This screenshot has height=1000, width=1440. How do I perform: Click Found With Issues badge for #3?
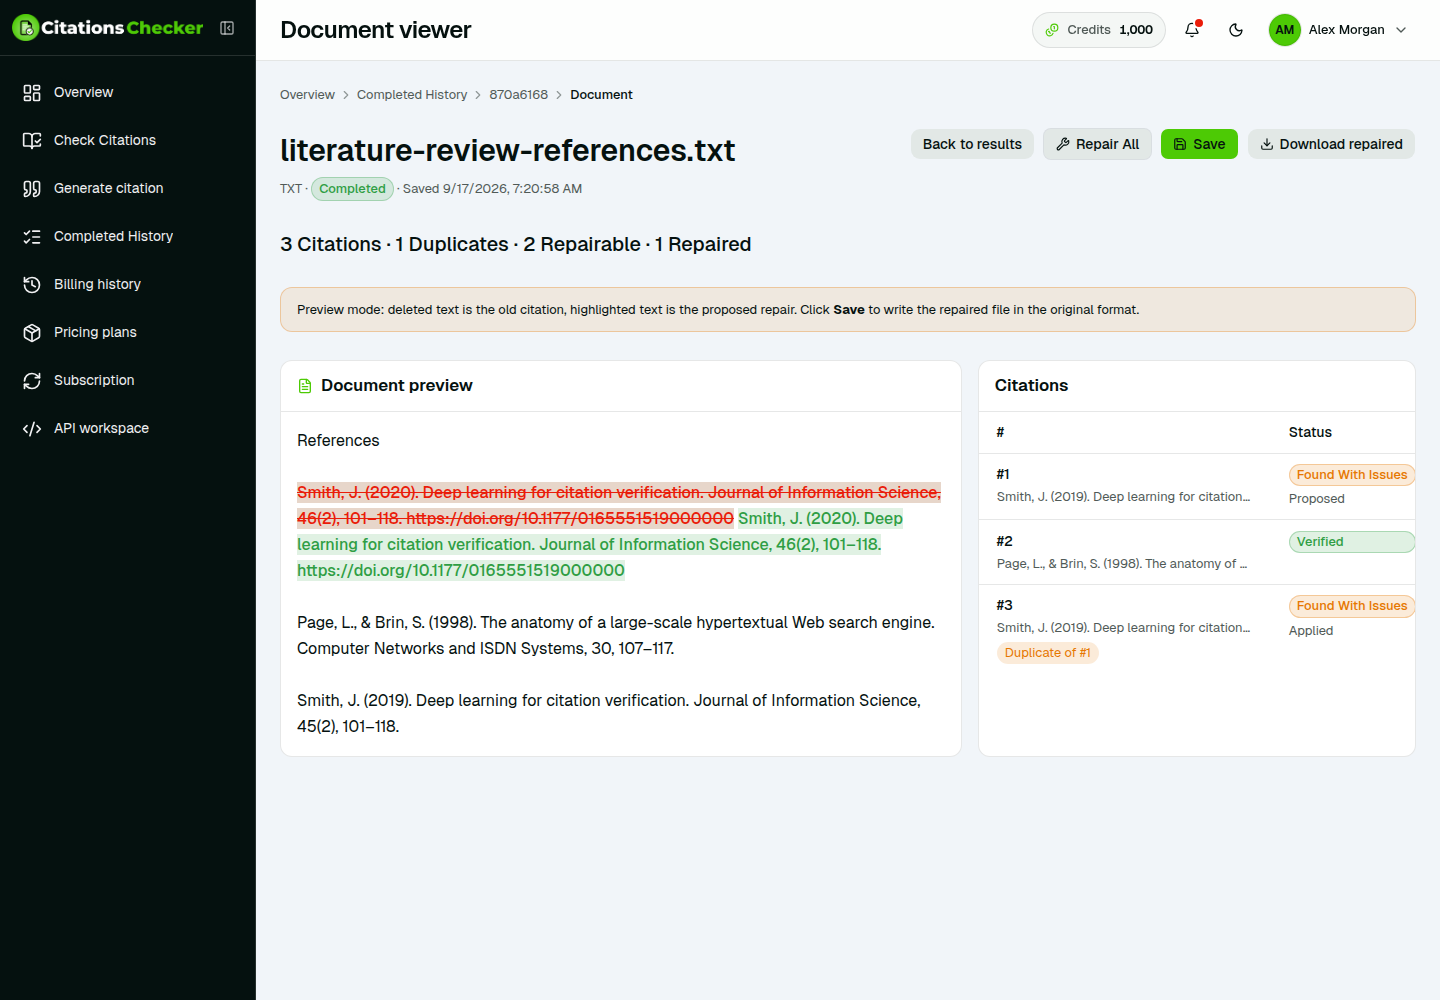[1352, 606]
